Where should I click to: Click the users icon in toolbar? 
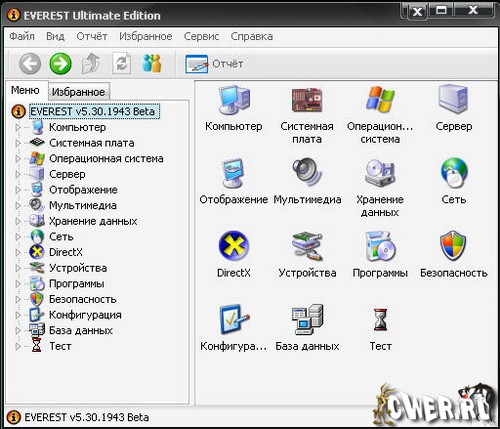[152, 63]
